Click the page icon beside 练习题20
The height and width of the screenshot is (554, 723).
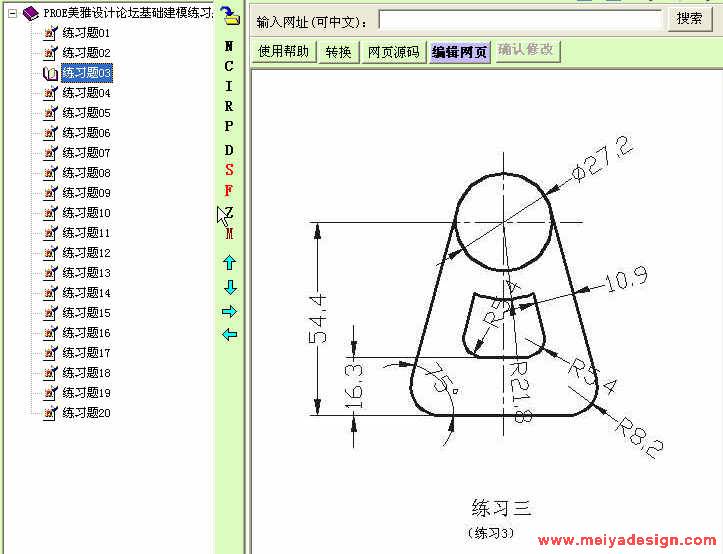point(50,413)
